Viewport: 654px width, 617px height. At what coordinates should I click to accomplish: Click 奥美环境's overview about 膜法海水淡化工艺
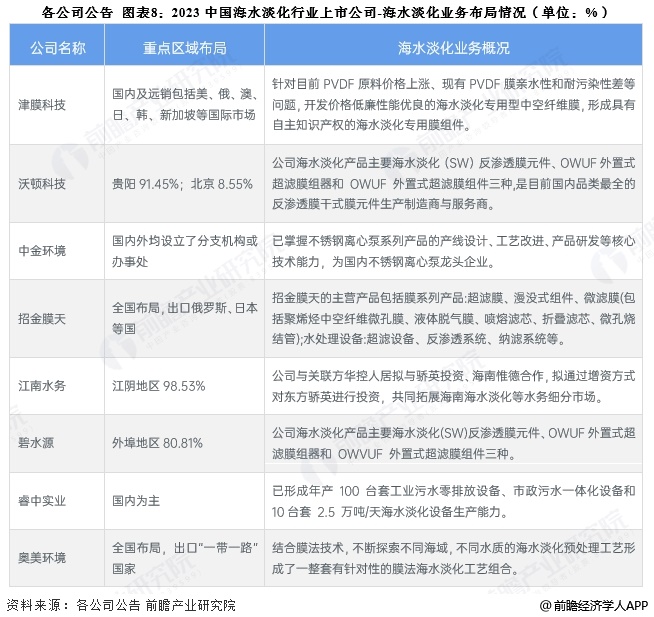(453, 558)
